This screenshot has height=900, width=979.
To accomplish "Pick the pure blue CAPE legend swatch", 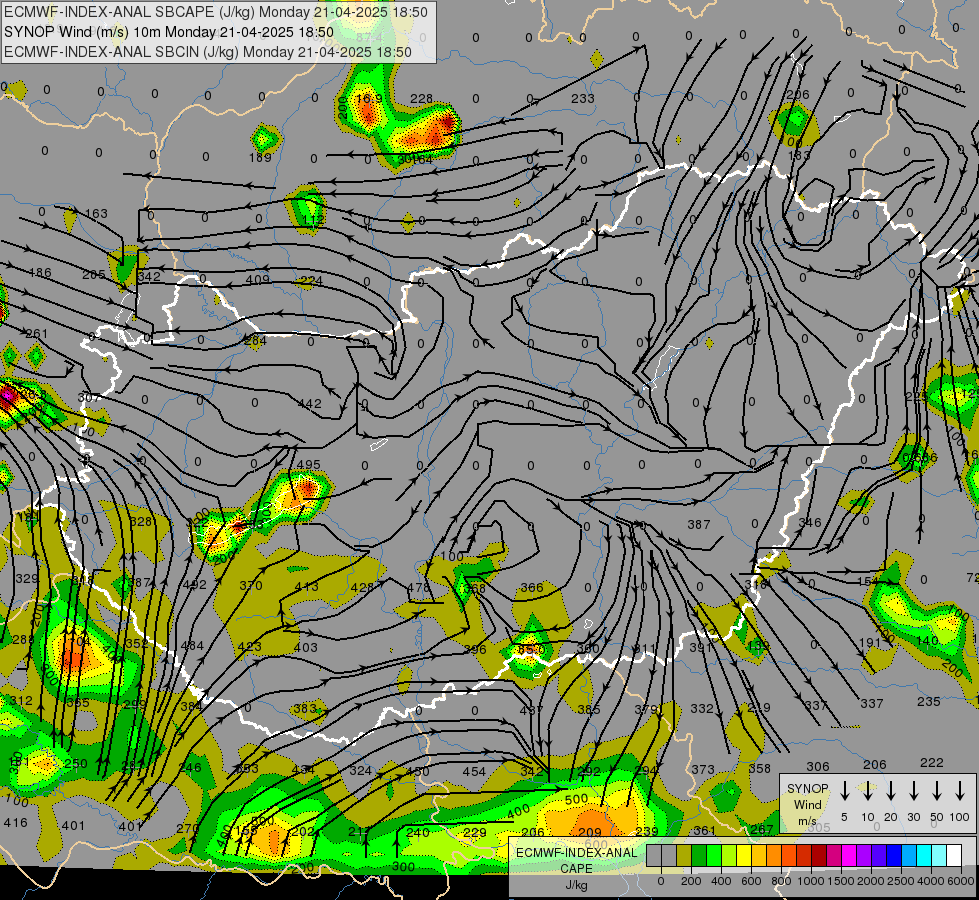I will [x=894, y=856].
